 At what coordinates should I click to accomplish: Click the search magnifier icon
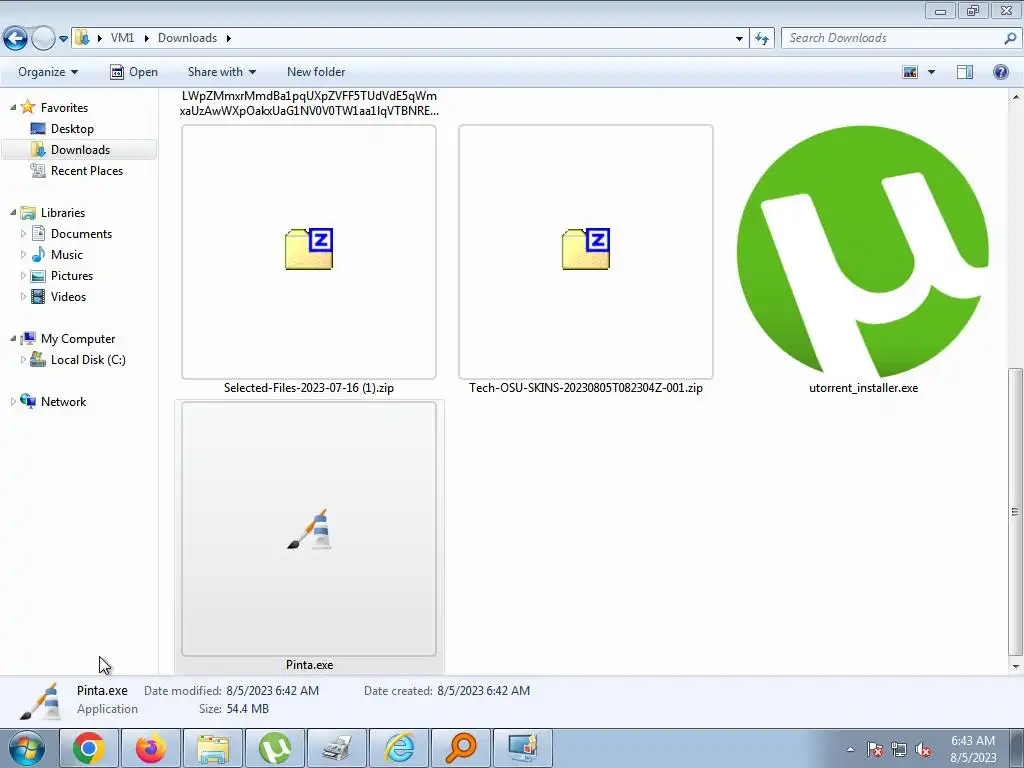(x=1010, y=38)
